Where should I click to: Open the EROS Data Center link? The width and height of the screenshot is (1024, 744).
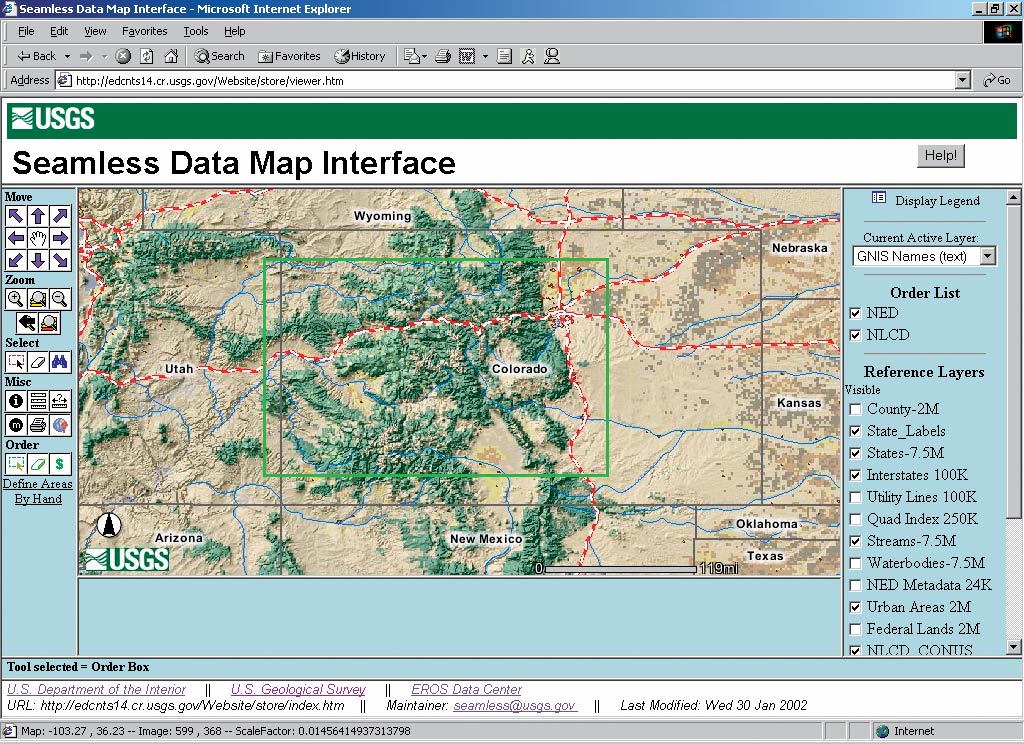pos(466,689)
